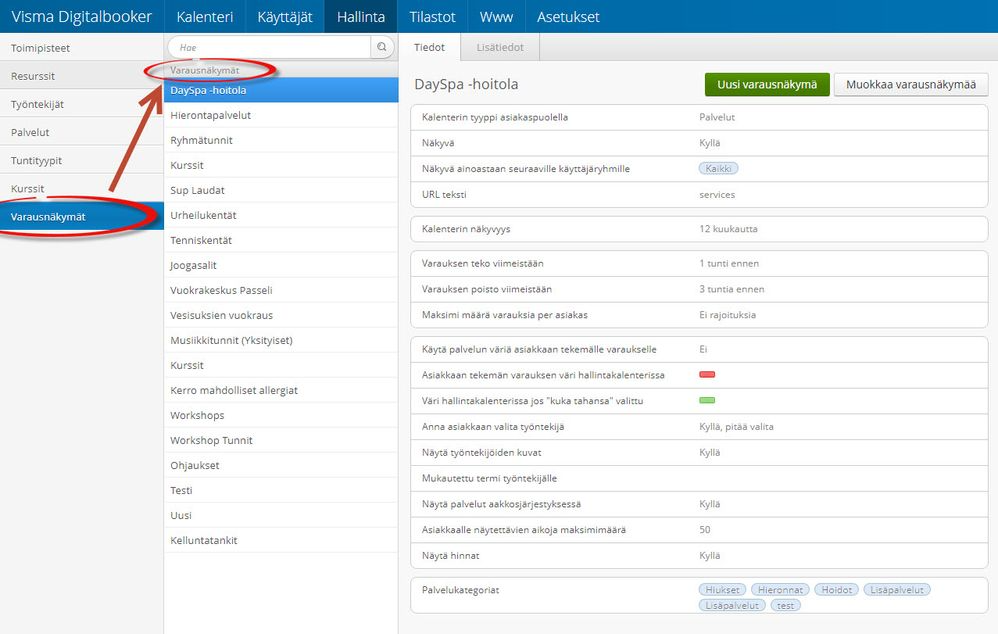Select Ohjaukset in the list

click(281, 465)
